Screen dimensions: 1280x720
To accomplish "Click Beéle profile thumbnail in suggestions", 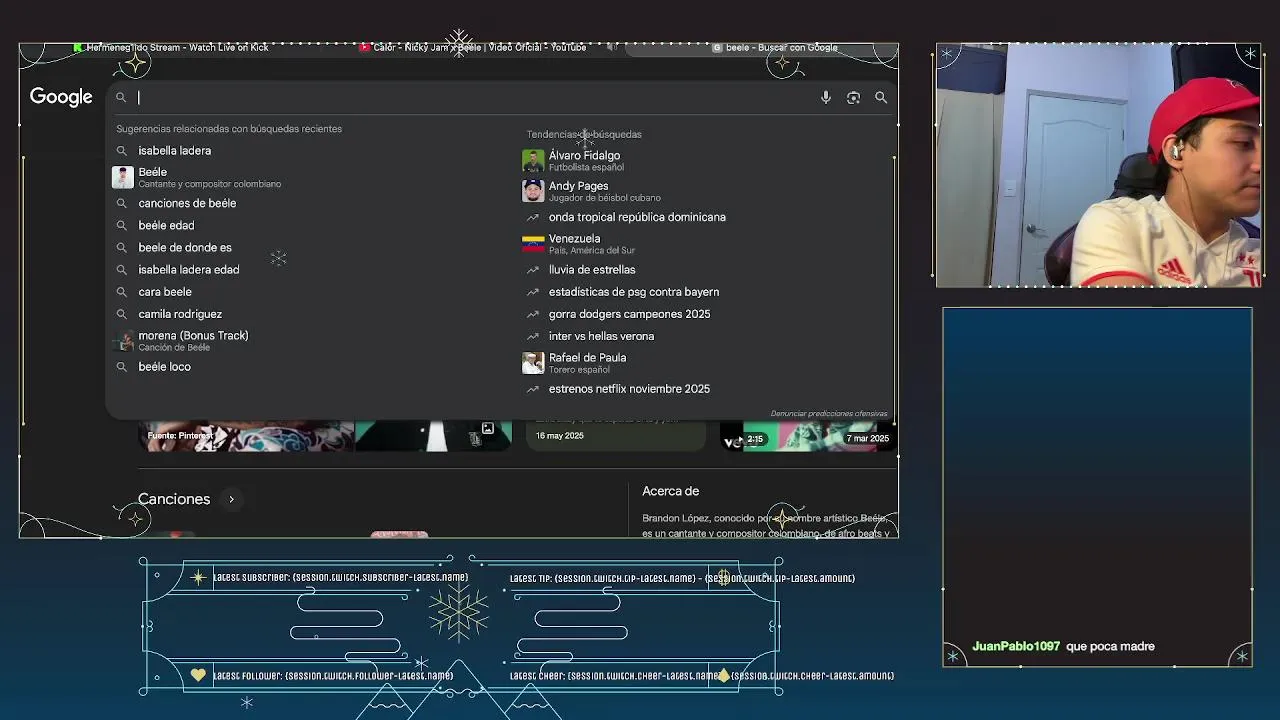I will pos(122,177).
